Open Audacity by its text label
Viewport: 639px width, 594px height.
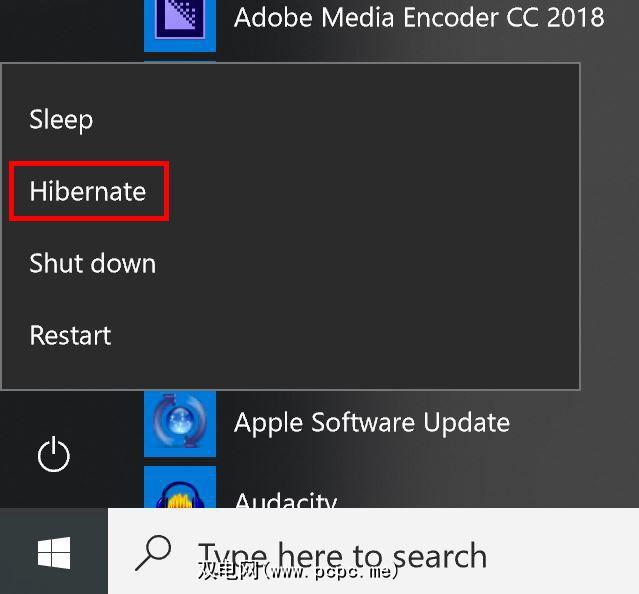(x=285, y=497)
